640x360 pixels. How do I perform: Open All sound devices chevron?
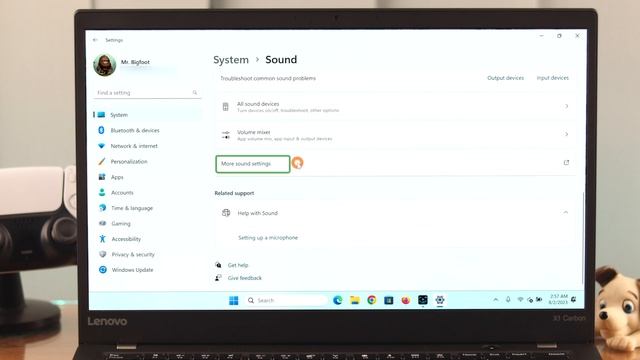[566, 106]
